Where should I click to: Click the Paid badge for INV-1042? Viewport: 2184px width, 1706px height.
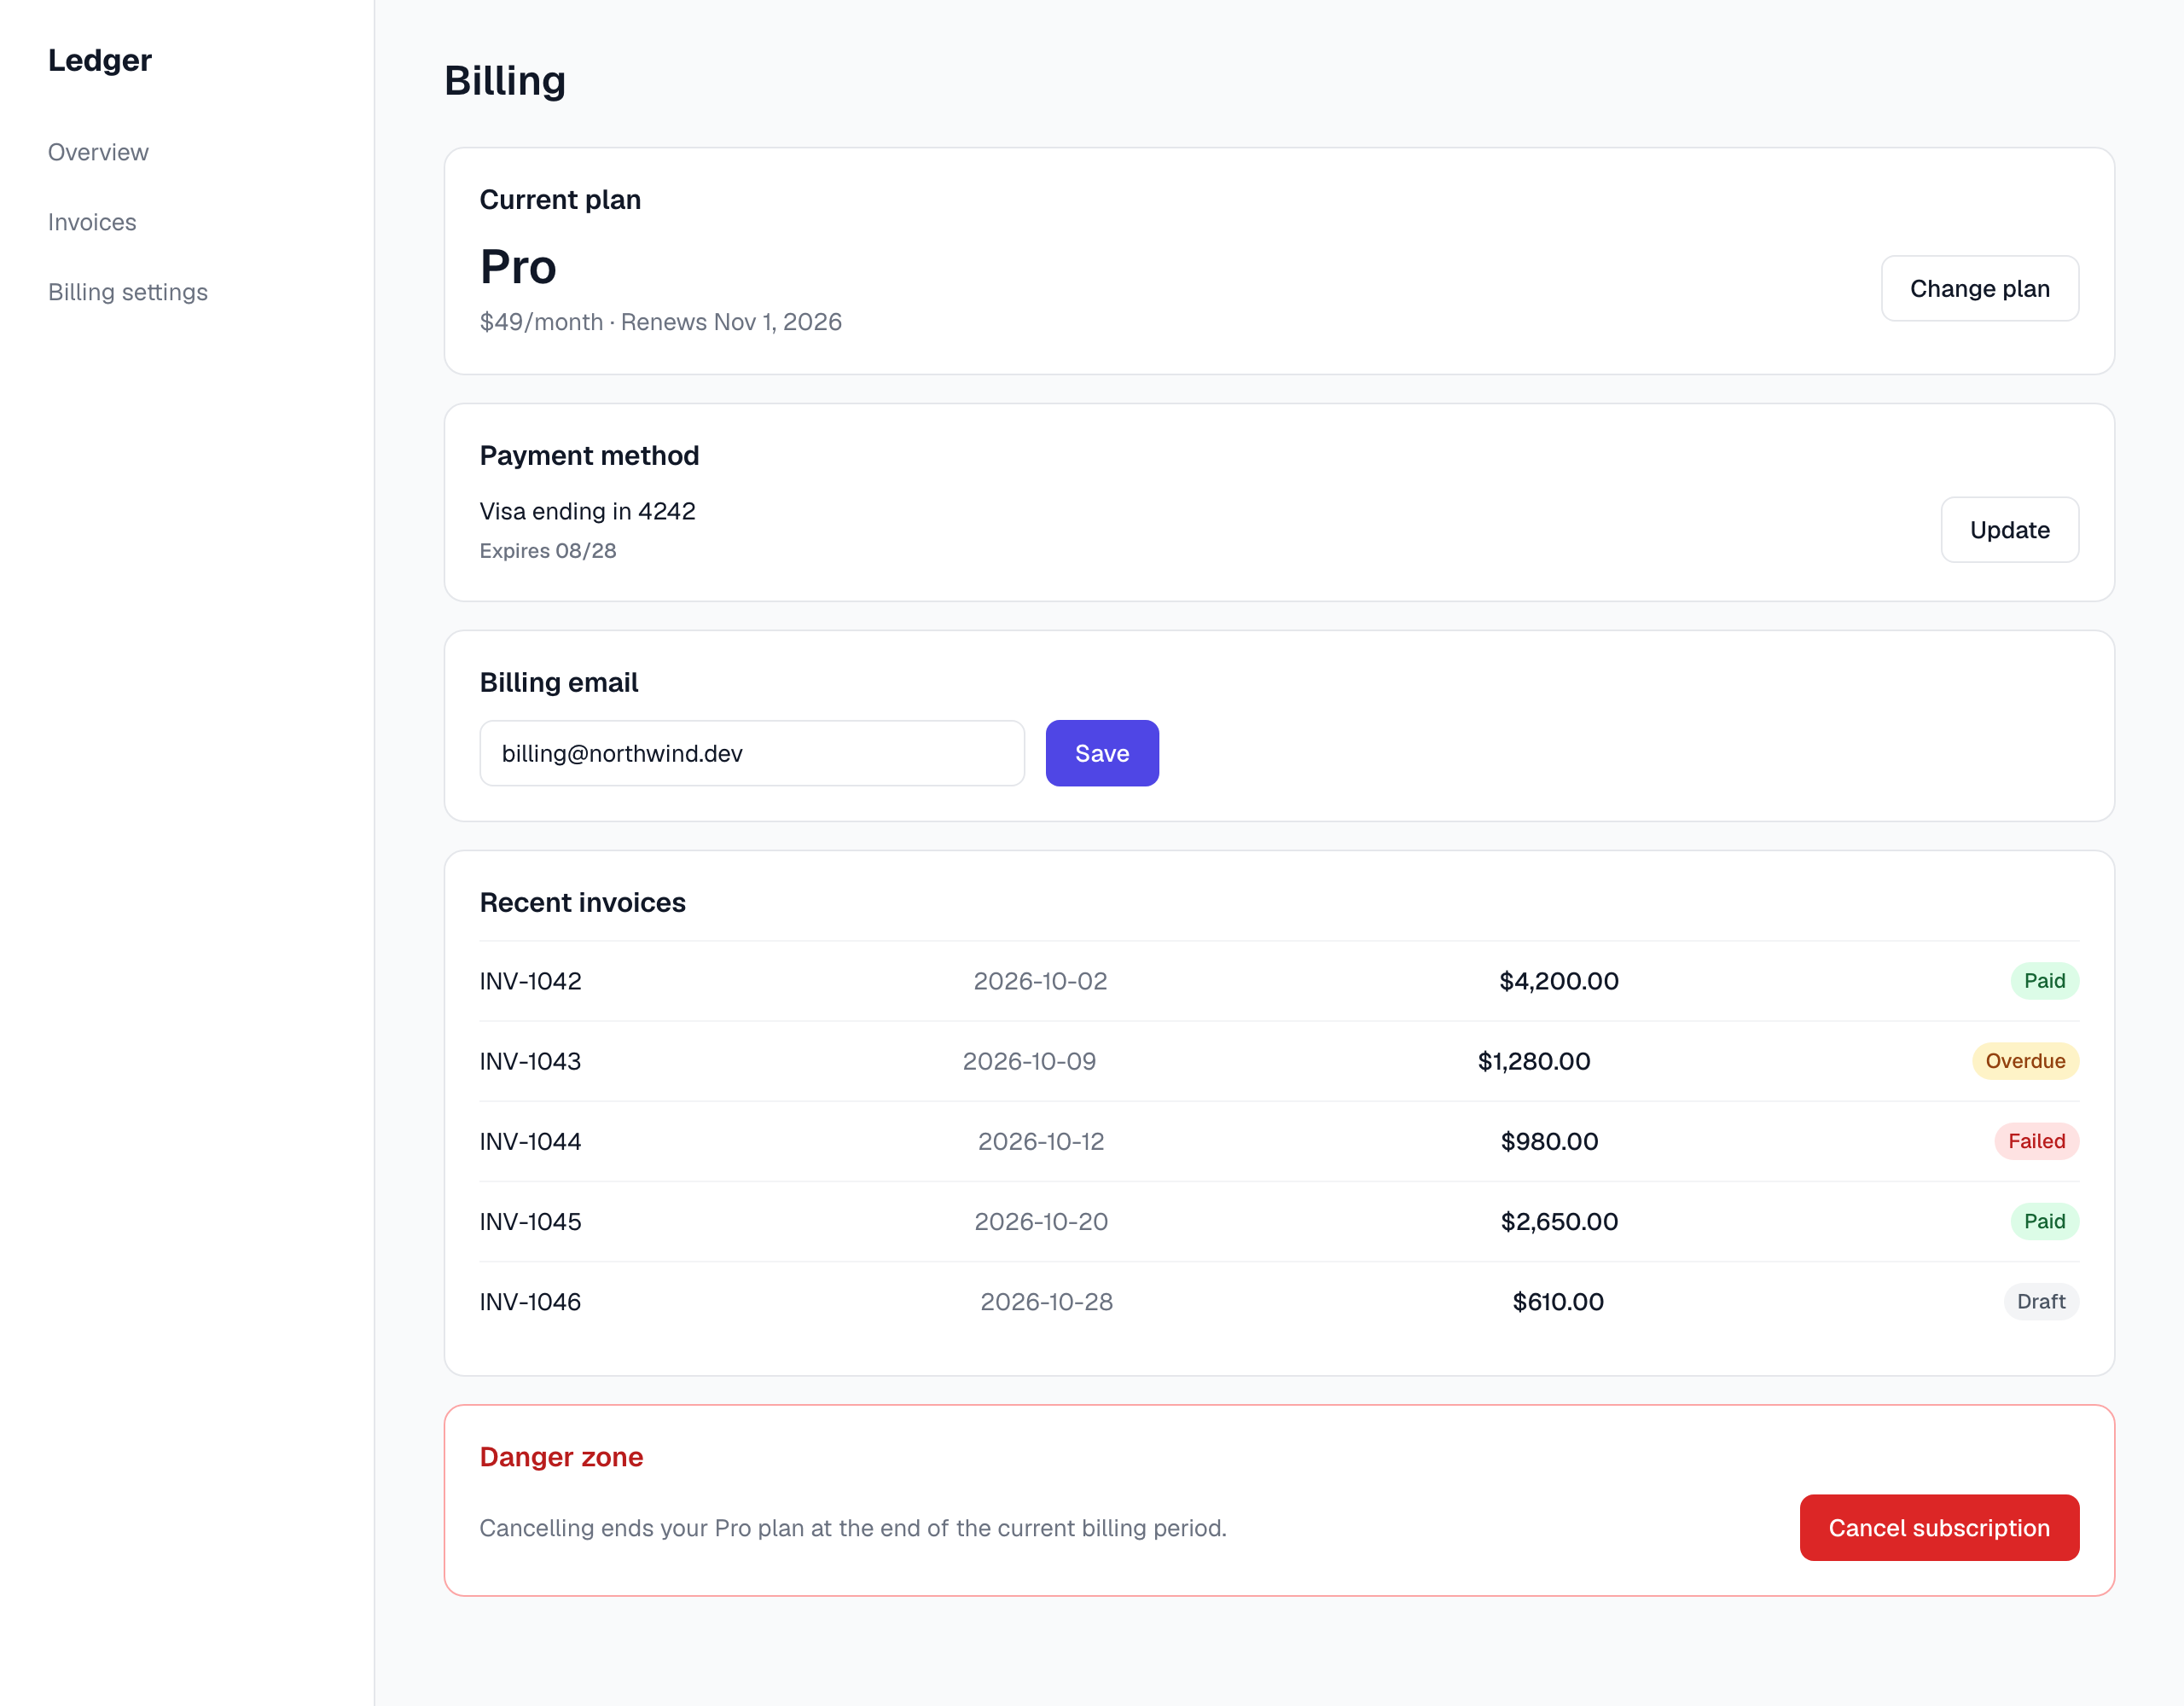pyautogui.click(x=2044, y=981)
